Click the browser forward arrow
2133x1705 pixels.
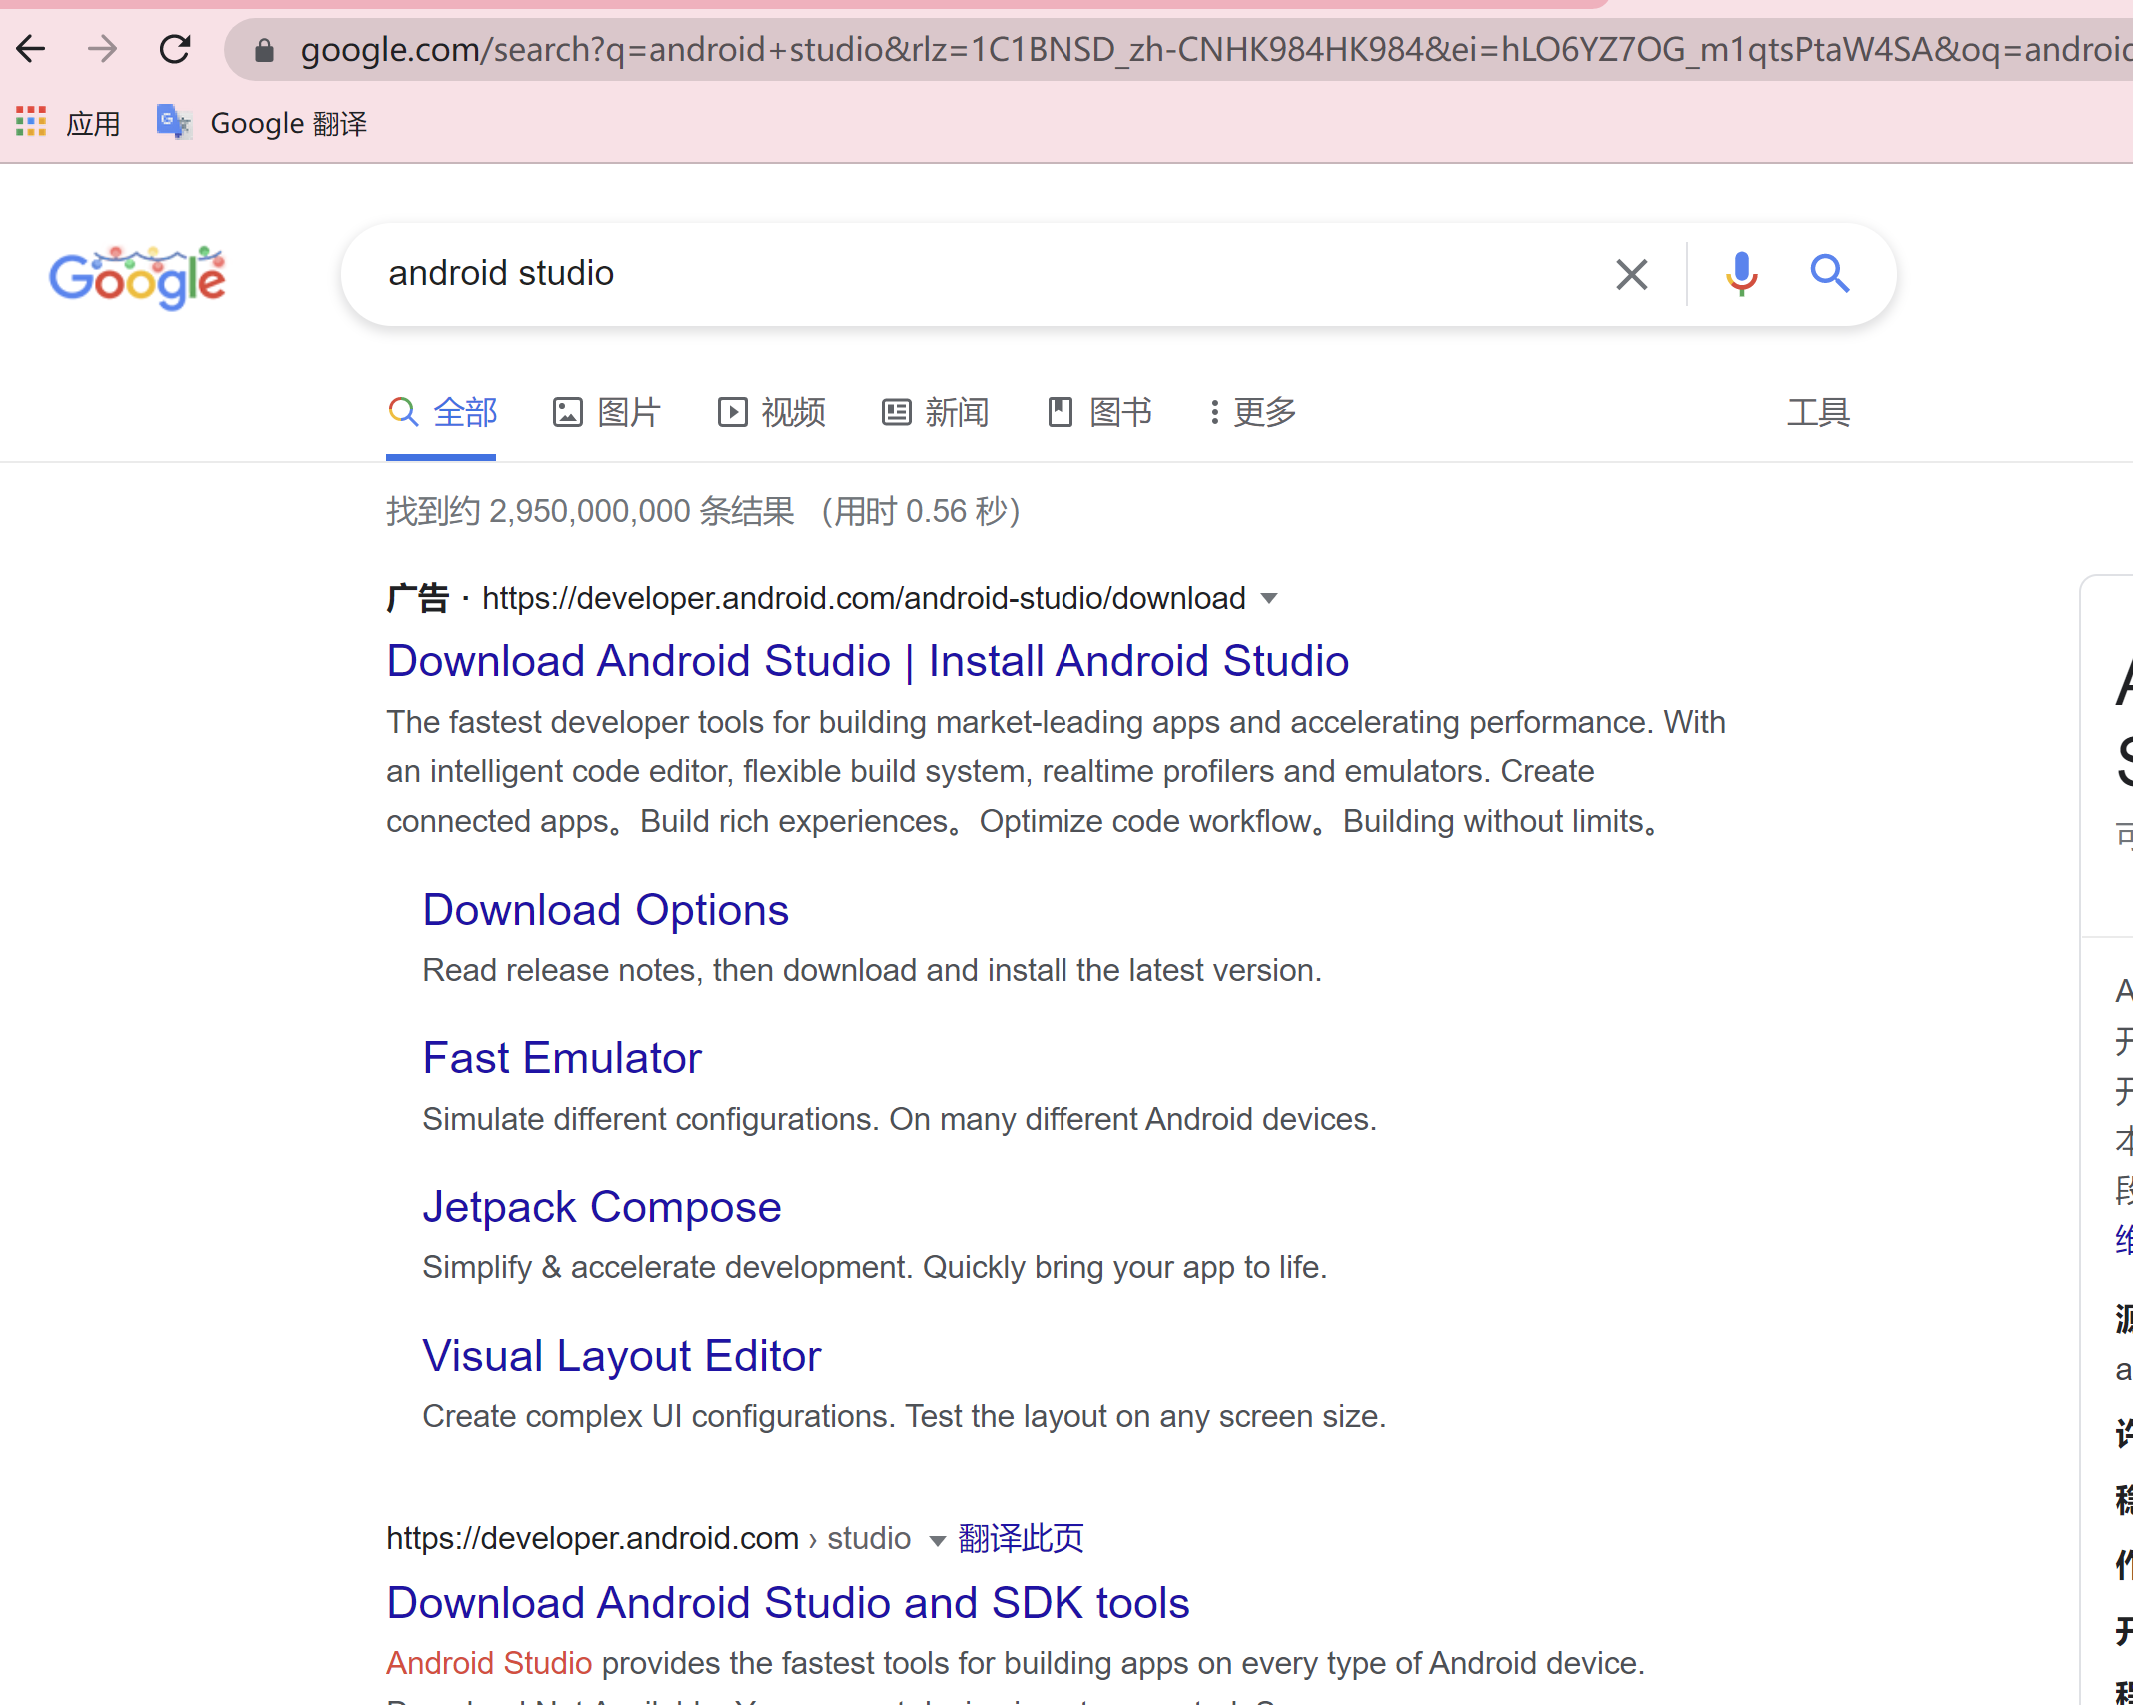102,49
